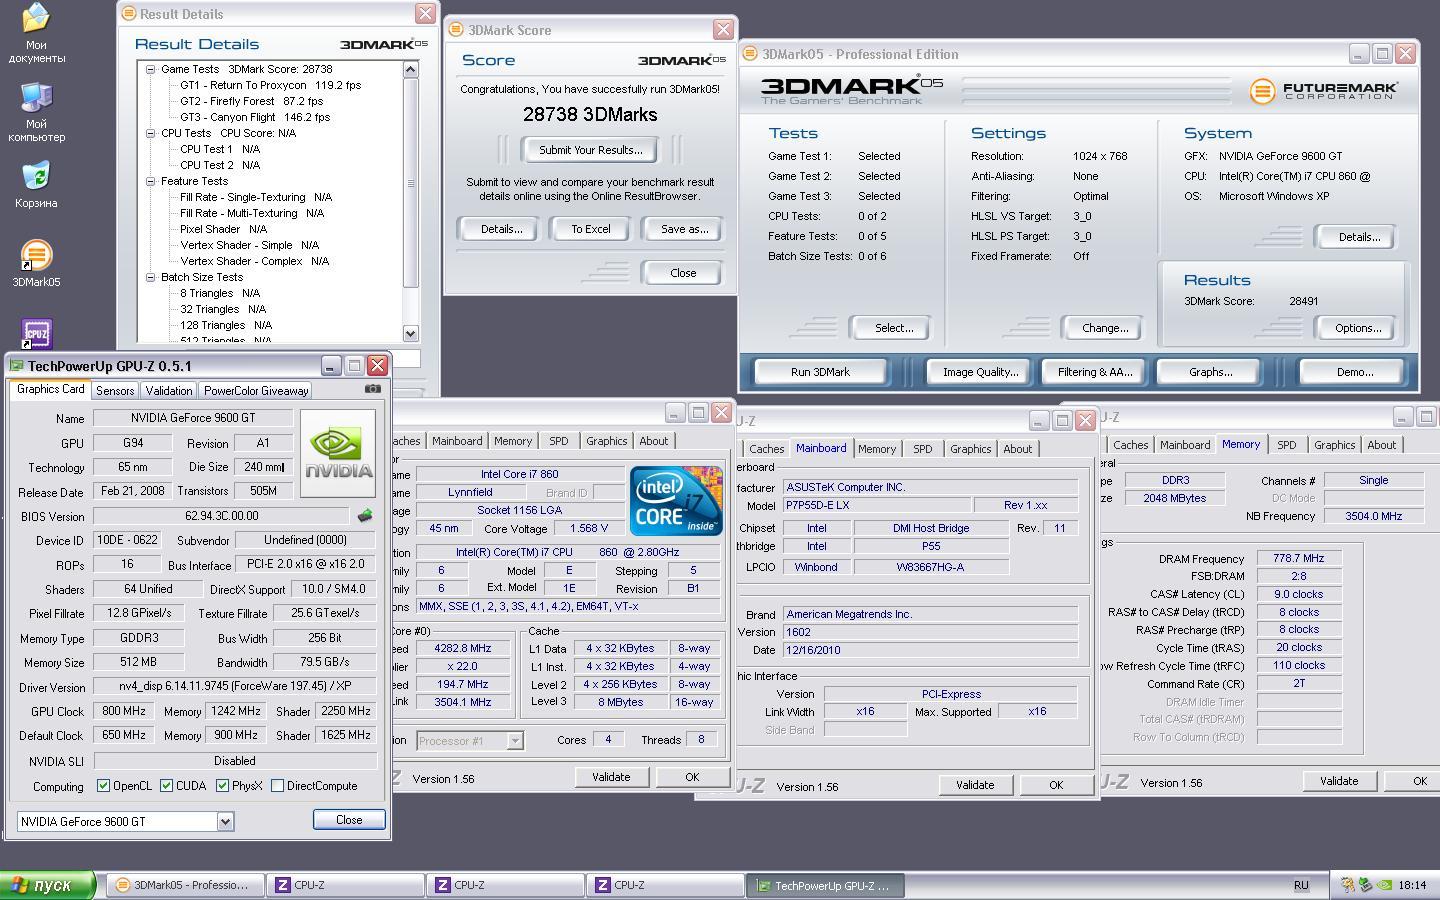
Task: Open the PowerColor Giveaway tab in GPU-Z
Action: (x=256, y=391)
